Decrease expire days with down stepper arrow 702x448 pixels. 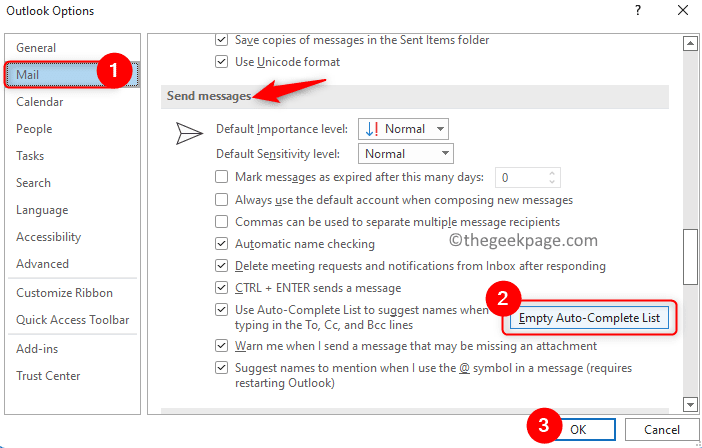tap(552, 182)
